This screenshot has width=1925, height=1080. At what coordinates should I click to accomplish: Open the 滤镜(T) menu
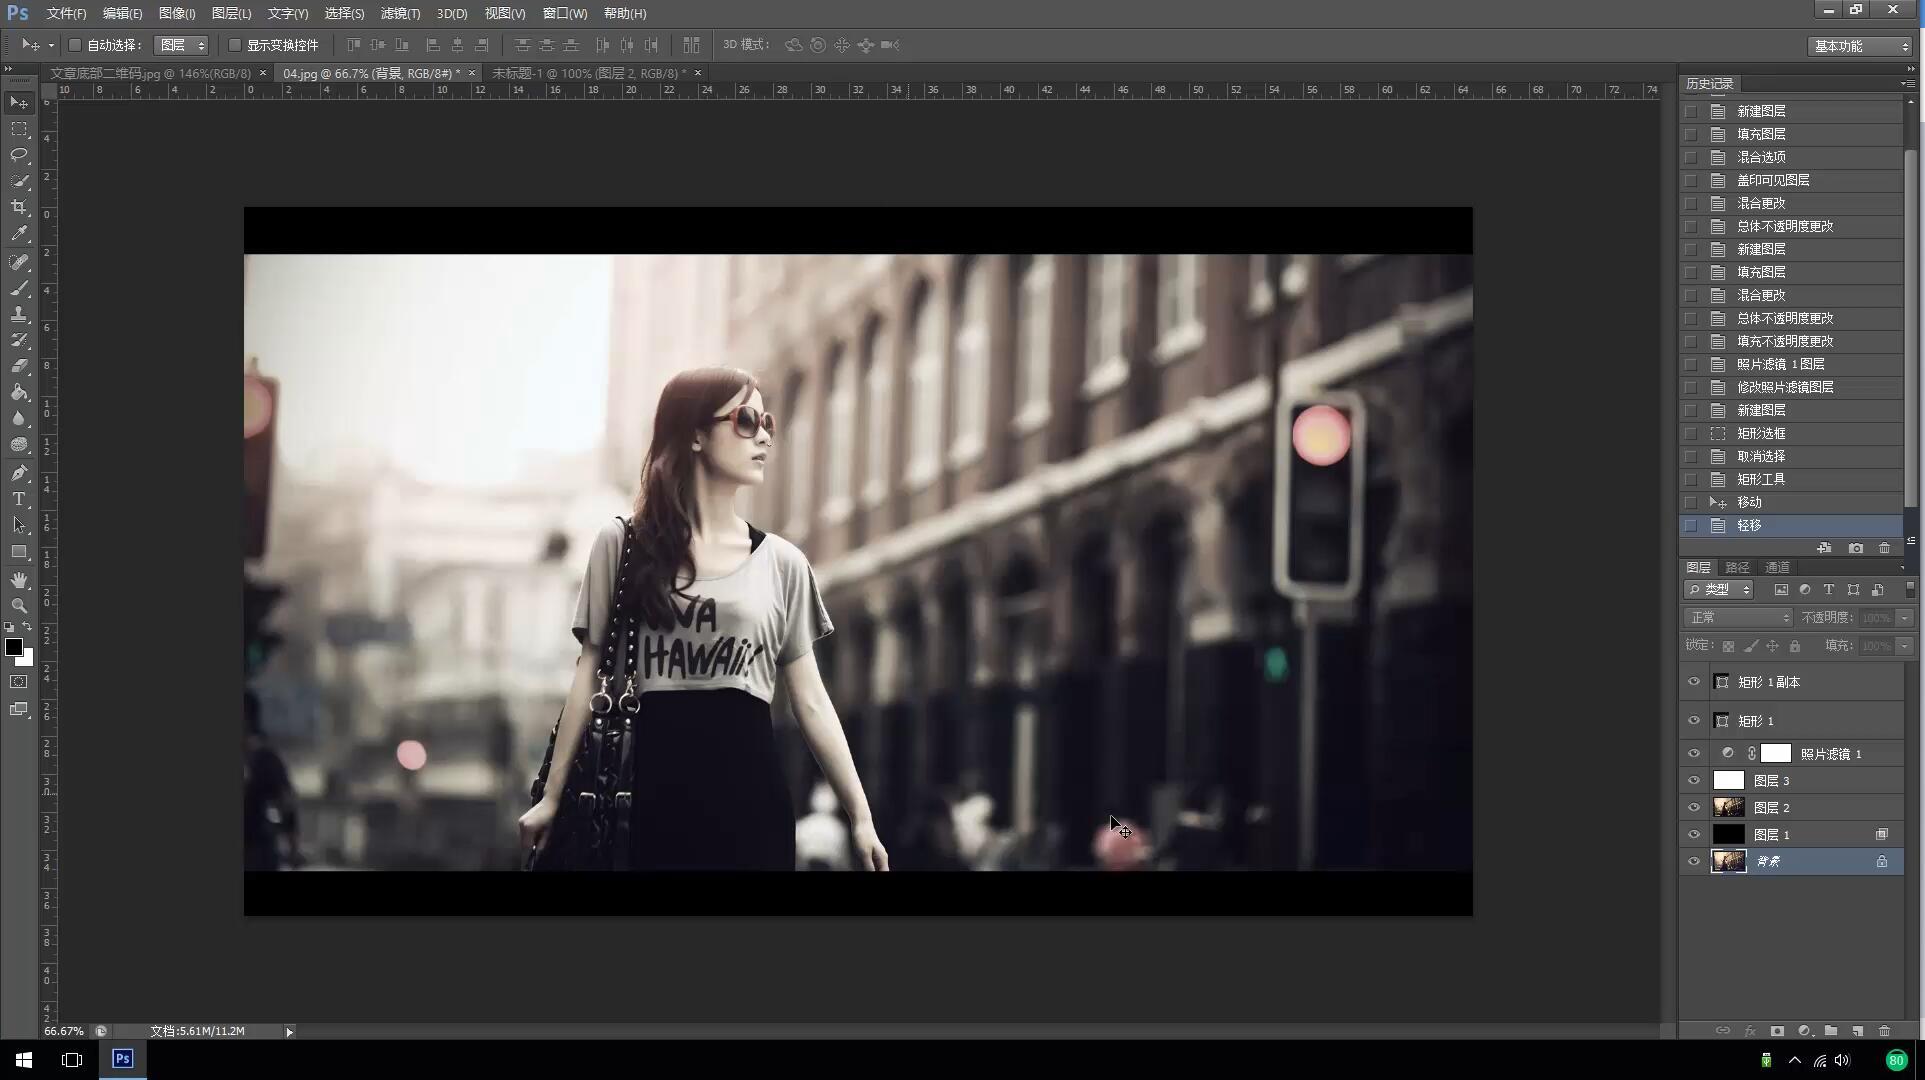coord(400,13)
